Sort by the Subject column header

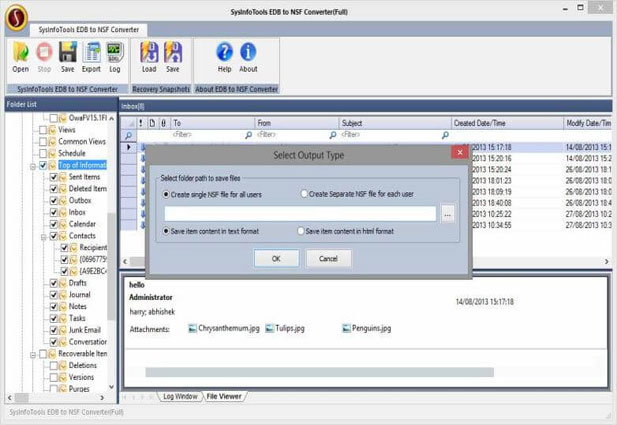pos(395,123)
